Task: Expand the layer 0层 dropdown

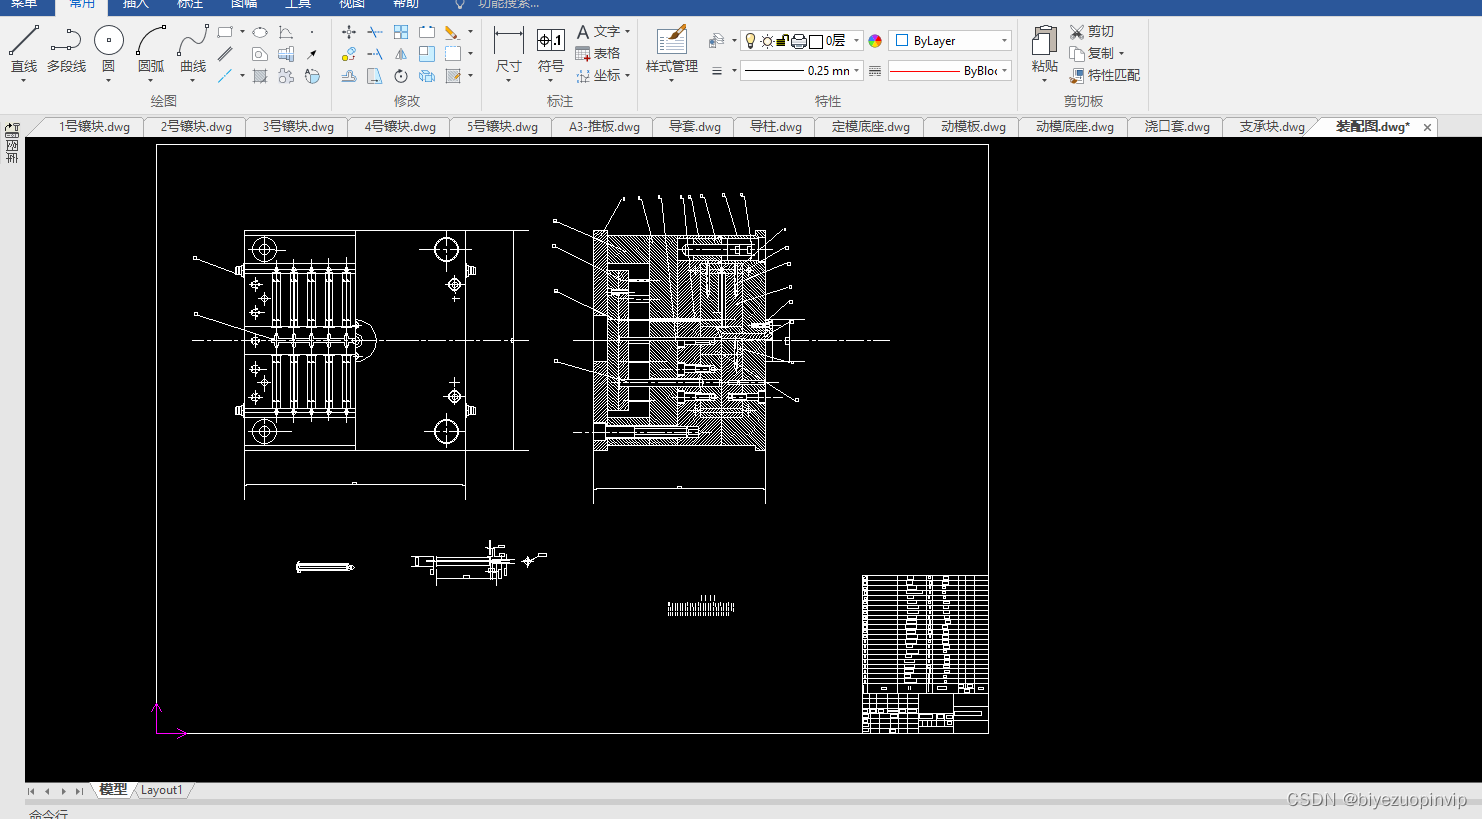Action: tap(856, 40)
